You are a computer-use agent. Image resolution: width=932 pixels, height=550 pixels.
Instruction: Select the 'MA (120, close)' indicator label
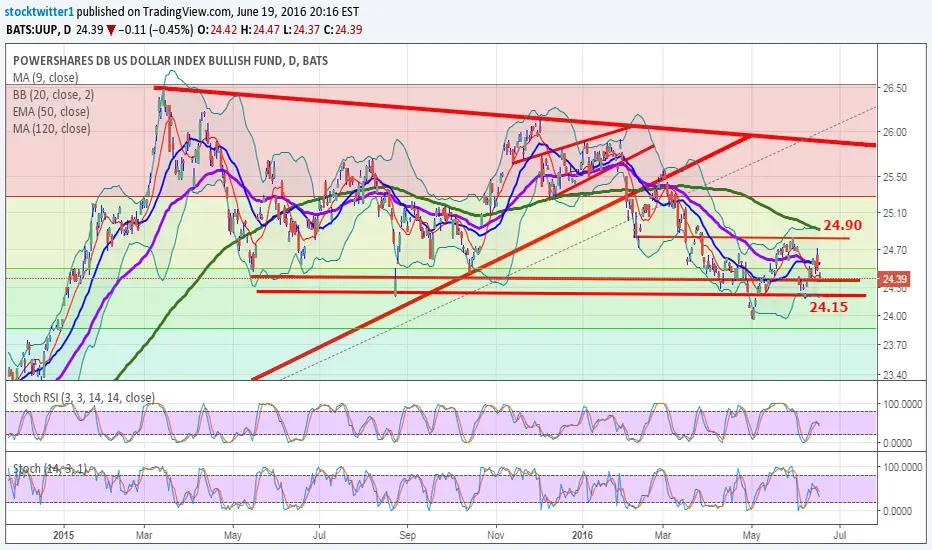pyautogui.click(x=52, y=129)
